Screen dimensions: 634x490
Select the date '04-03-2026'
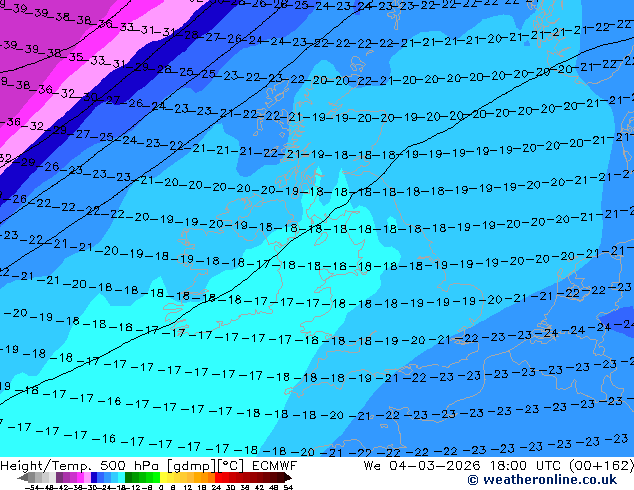[435, 466]
